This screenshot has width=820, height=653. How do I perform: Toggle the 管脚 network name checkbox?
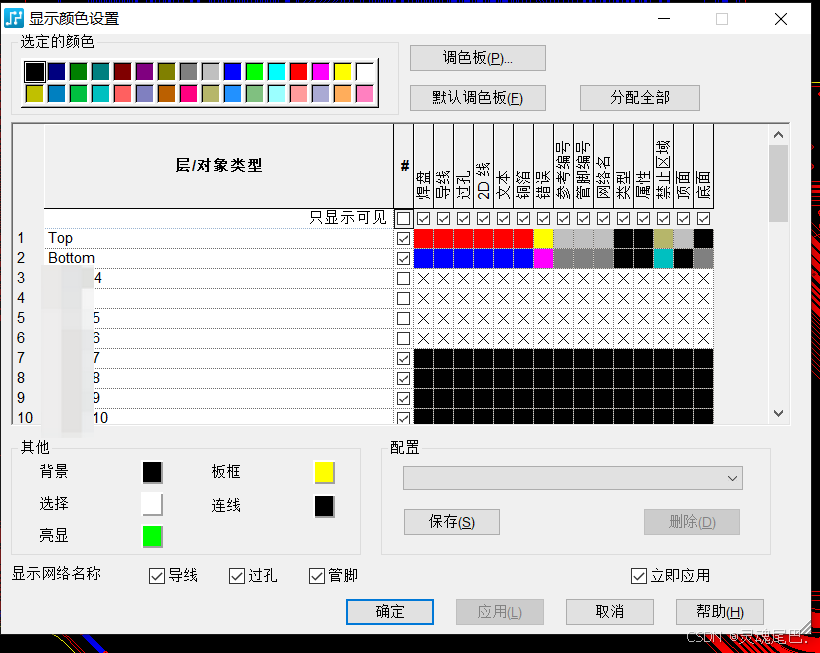317,575
